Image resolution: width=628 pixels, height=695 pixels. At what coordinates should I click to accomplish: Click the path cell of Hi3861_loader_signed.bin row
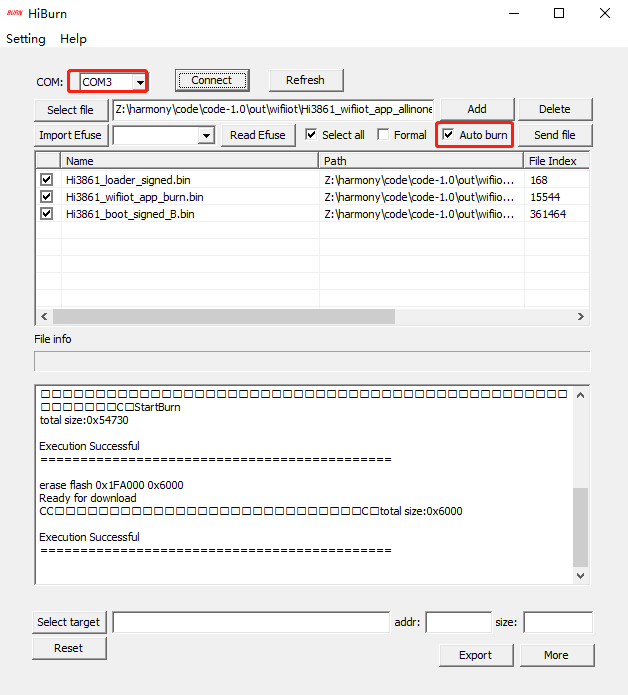click(419, 180)
